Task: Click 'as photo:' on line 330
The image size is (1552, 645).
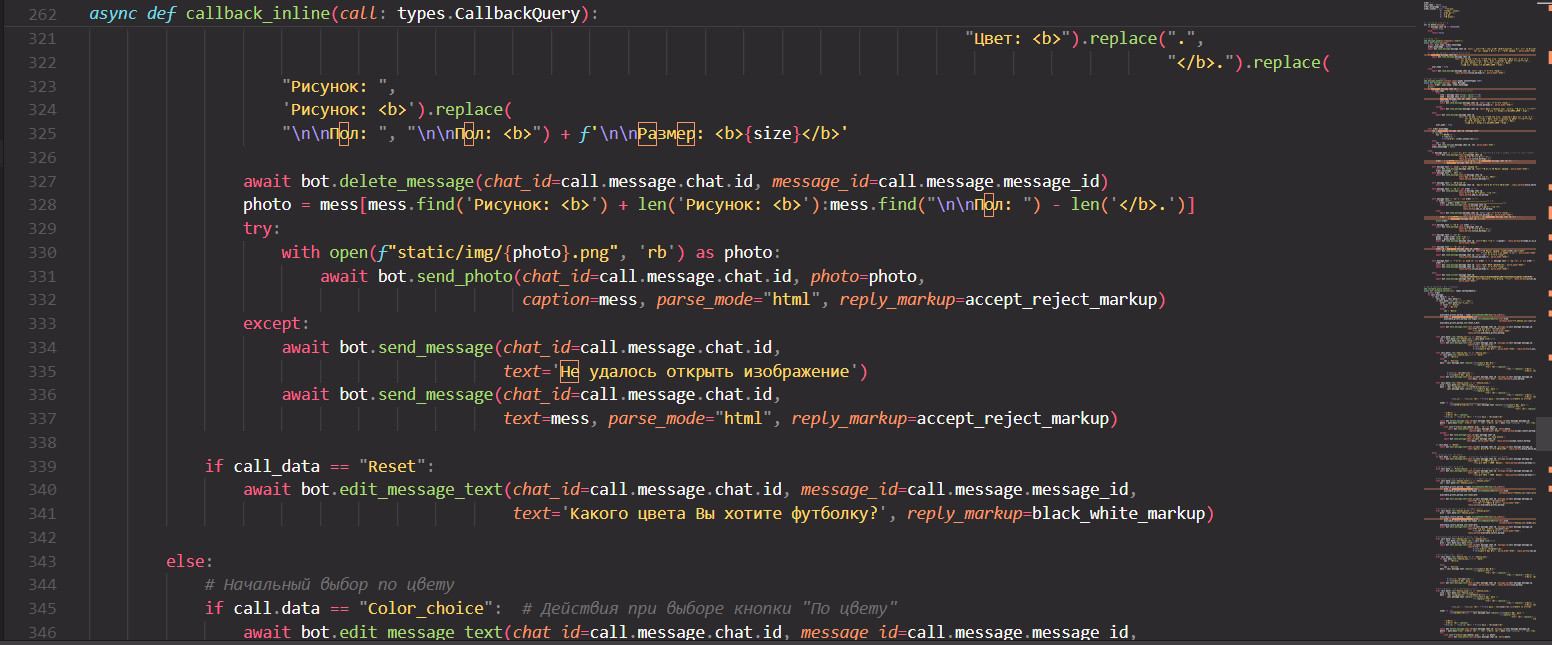Action: (737, 253)
